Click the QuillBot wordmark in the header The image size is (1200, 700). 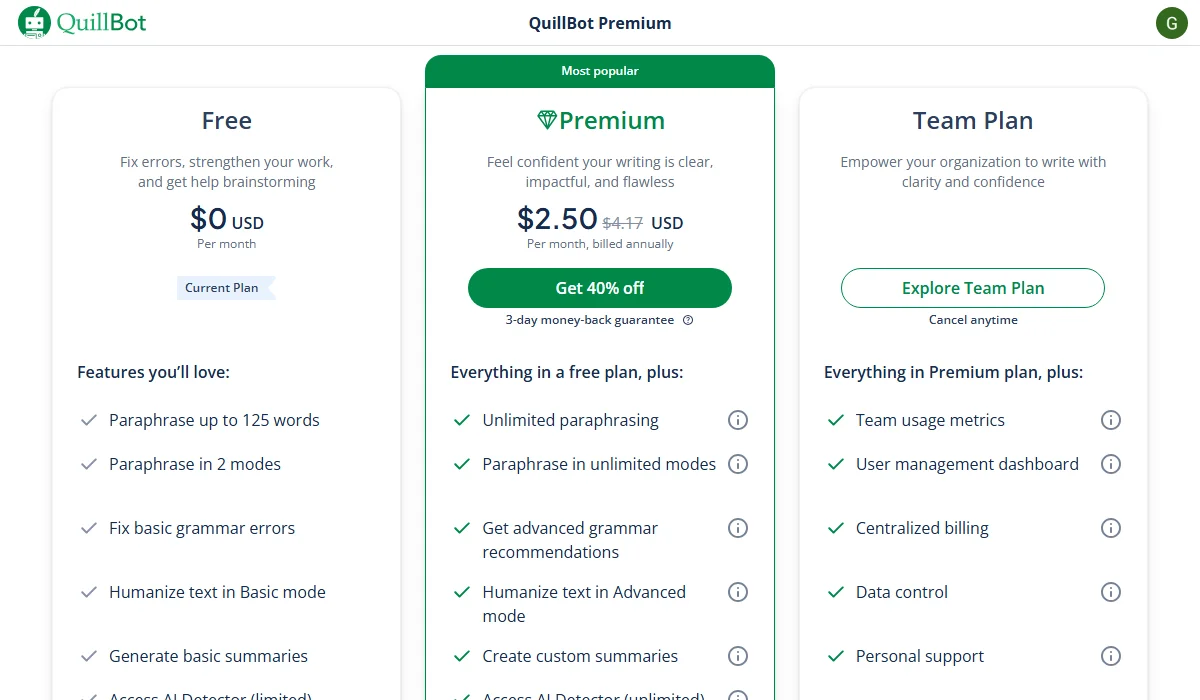(x=103, y=21)
